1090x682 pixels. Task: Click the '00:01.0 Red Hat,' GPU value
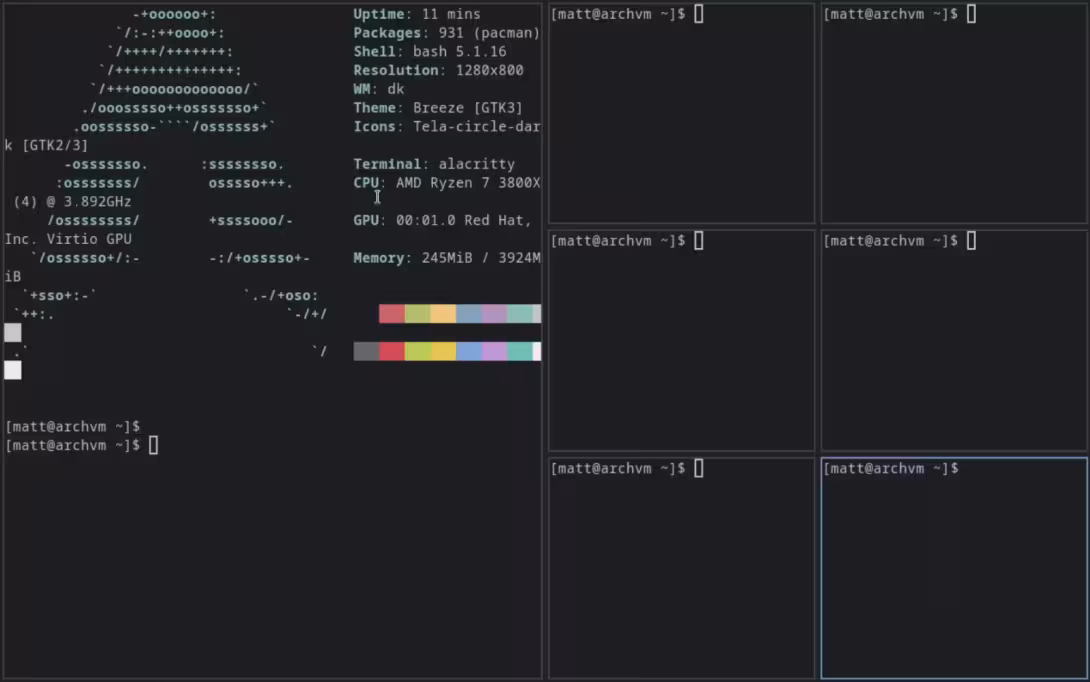pyautogui.click(x=464, y=220)
